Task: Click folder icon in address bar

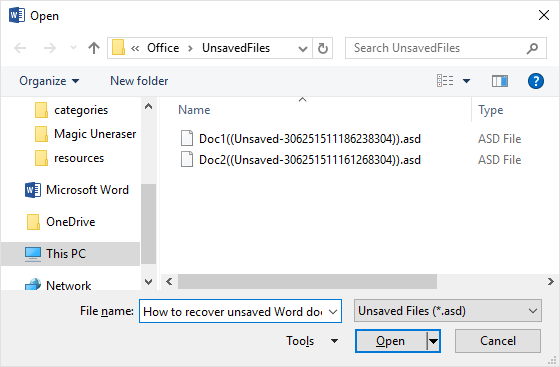Action: (x=118, y=48)
